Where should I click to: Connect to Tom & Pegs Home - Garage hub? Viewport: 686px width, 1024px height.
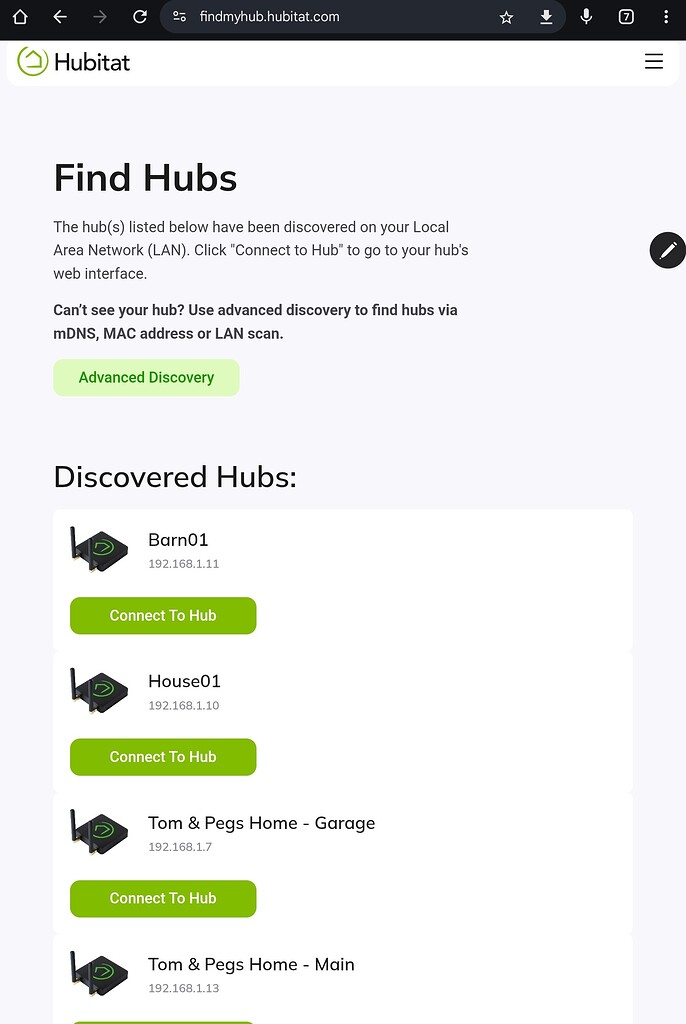(x=163, y=899)
